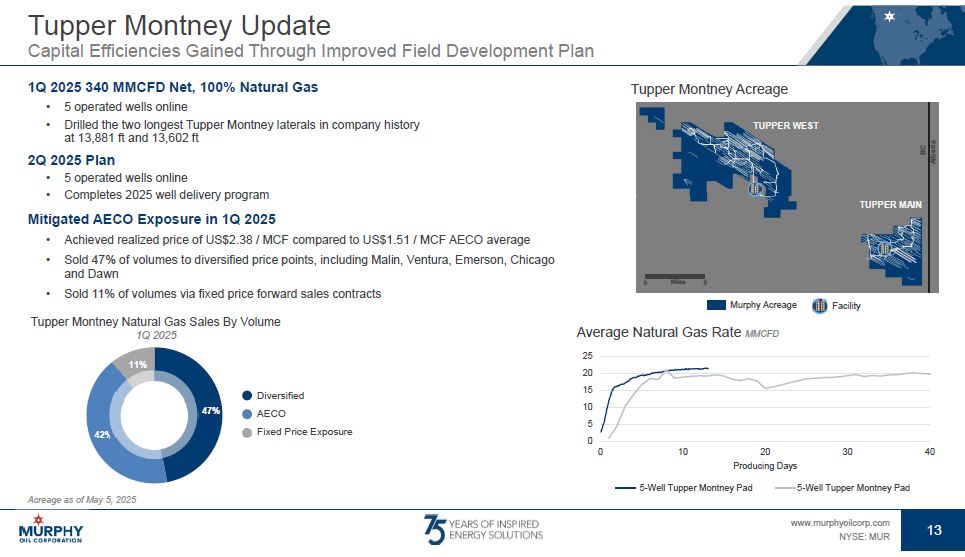
Task: Click the Fixed Price Exposure legend dot
Action: point(248,432)
